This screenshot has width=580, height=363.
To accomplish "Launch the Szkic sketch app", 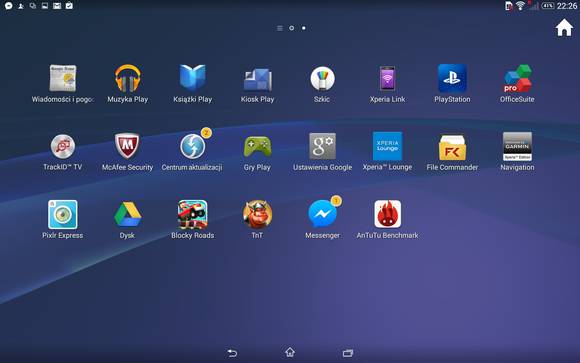I will coord(322,78).
